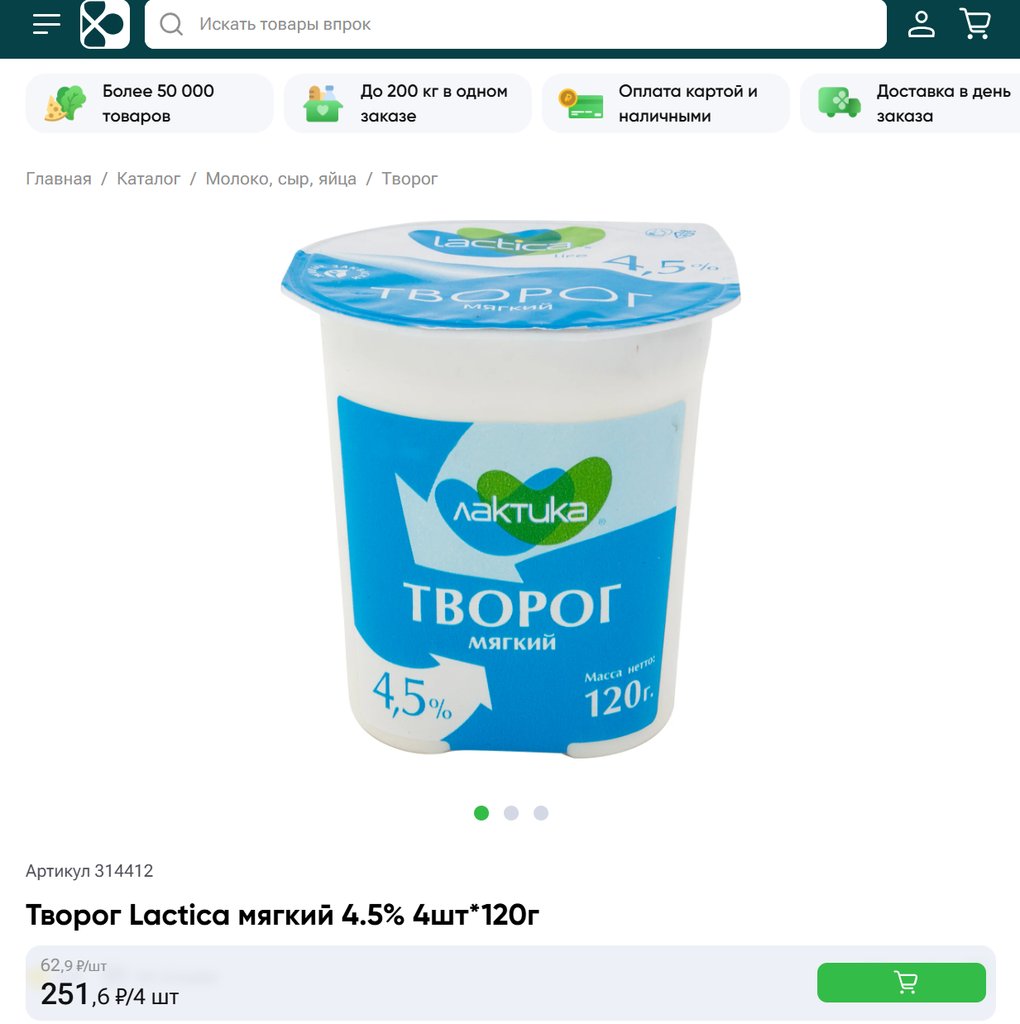Add product with green cart button
1020x1024 pixels.
[901, 982]
